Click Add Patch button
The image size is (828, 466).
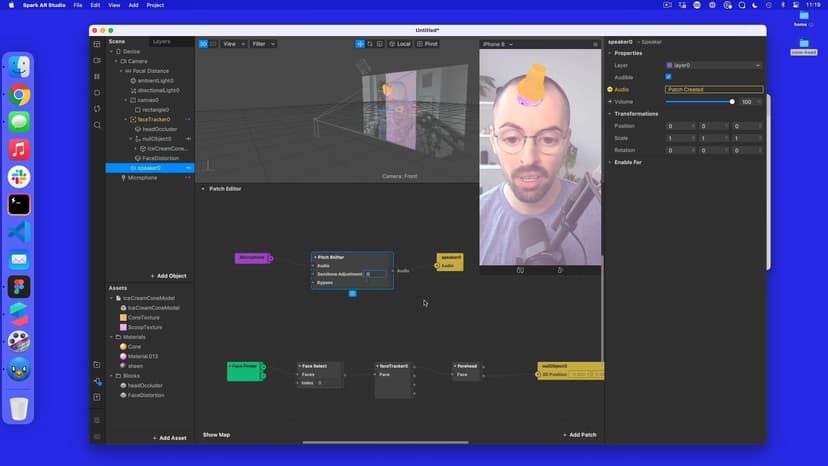(x=580, y=435)
